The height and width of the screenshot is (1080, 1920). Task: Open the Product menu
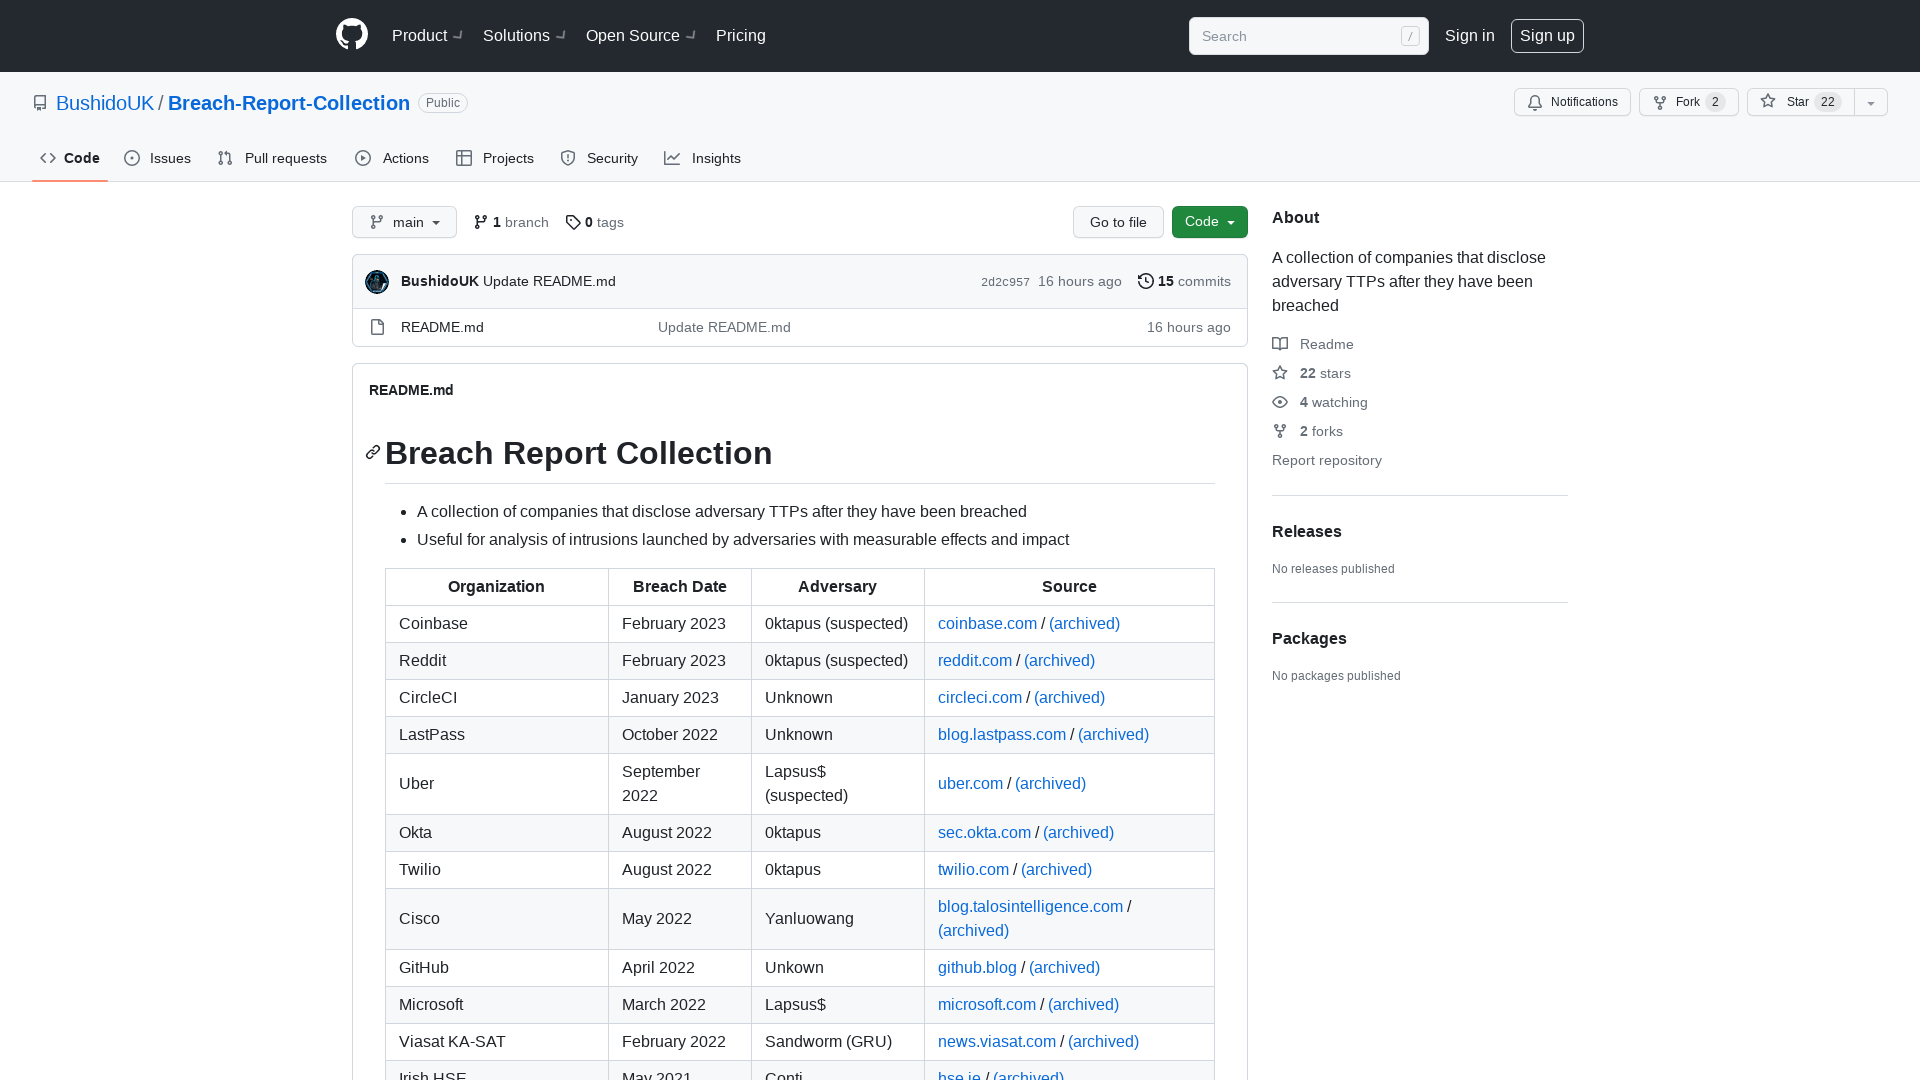[x=427, y=35]
